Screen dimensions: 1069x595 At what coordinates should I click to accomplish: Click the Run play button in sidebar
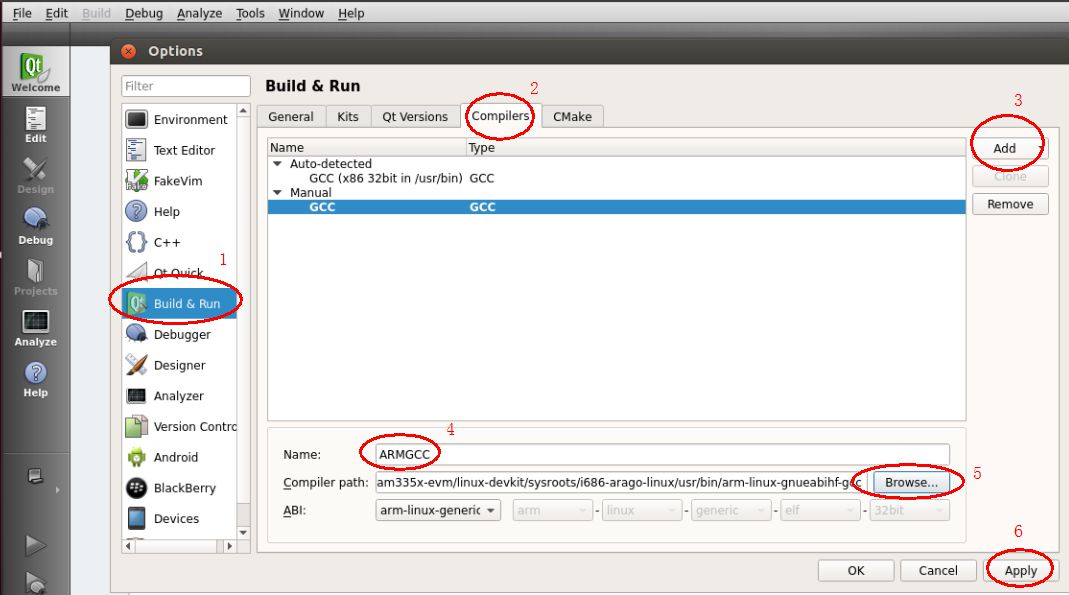click(x=35, y=545)
